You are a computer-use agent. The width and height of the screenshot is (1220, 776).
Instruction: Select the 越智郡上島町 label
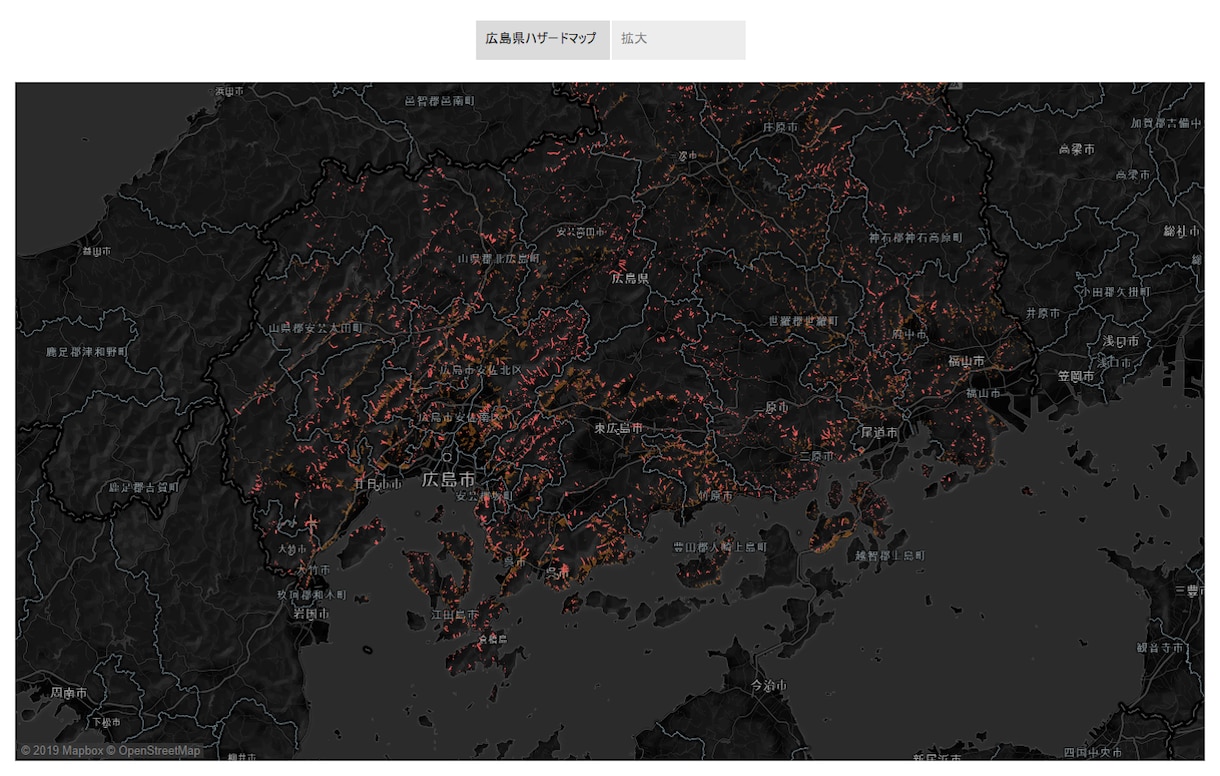(x=890, y=555)
